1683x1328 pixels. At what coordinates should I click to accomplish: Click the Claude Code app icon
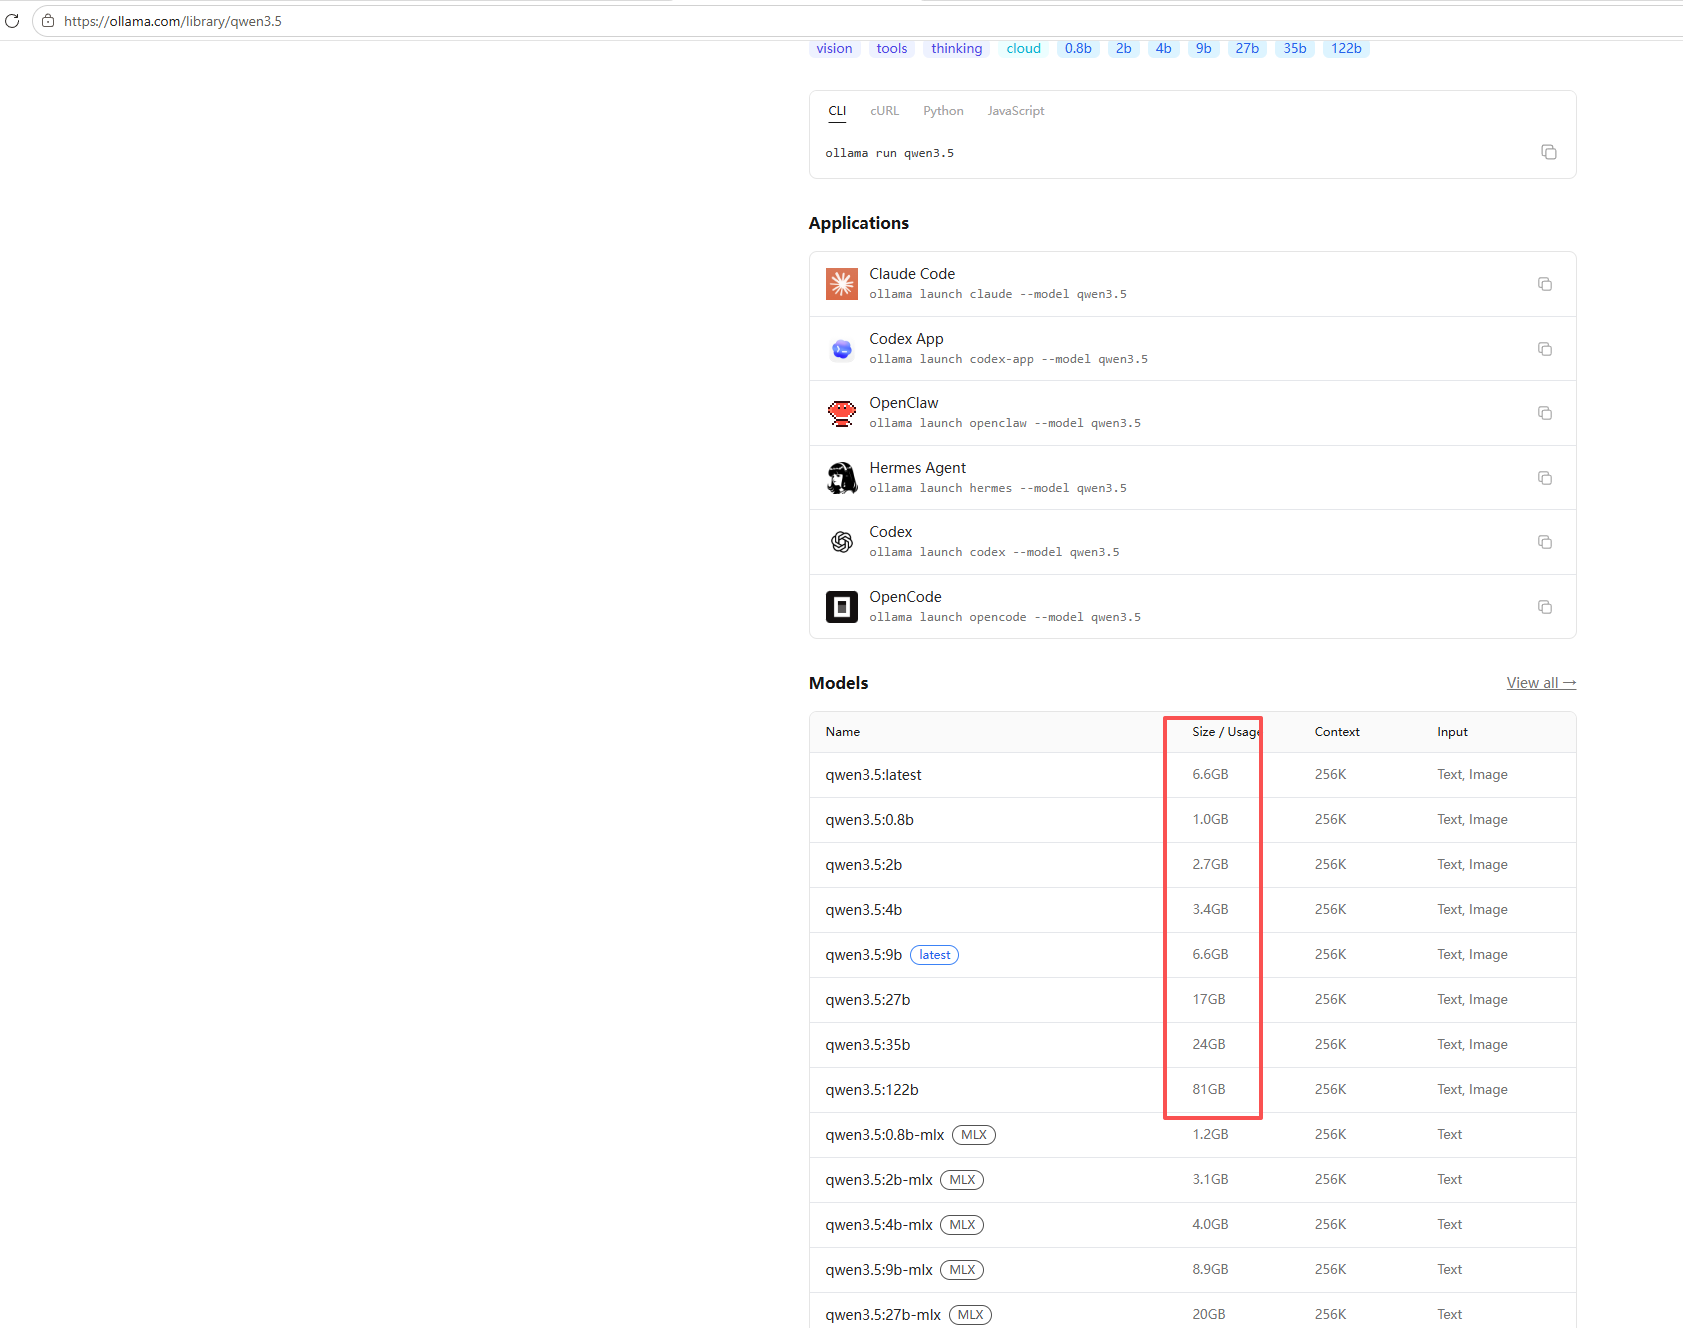tap(842, 284)
